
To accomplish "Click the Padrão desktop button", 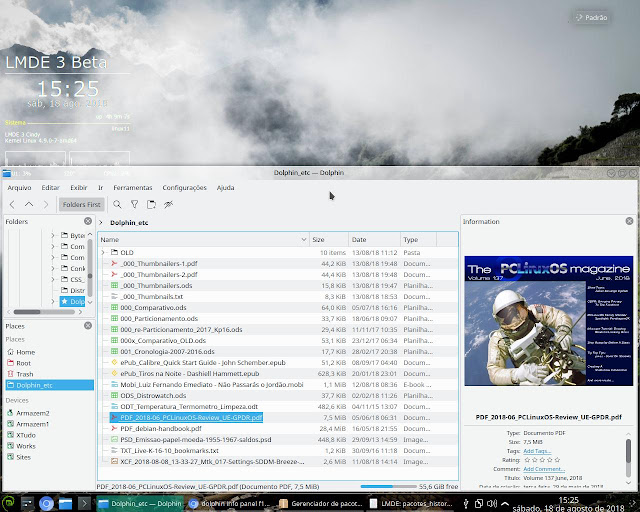I will pyautogui.click(x=591, y=18).
